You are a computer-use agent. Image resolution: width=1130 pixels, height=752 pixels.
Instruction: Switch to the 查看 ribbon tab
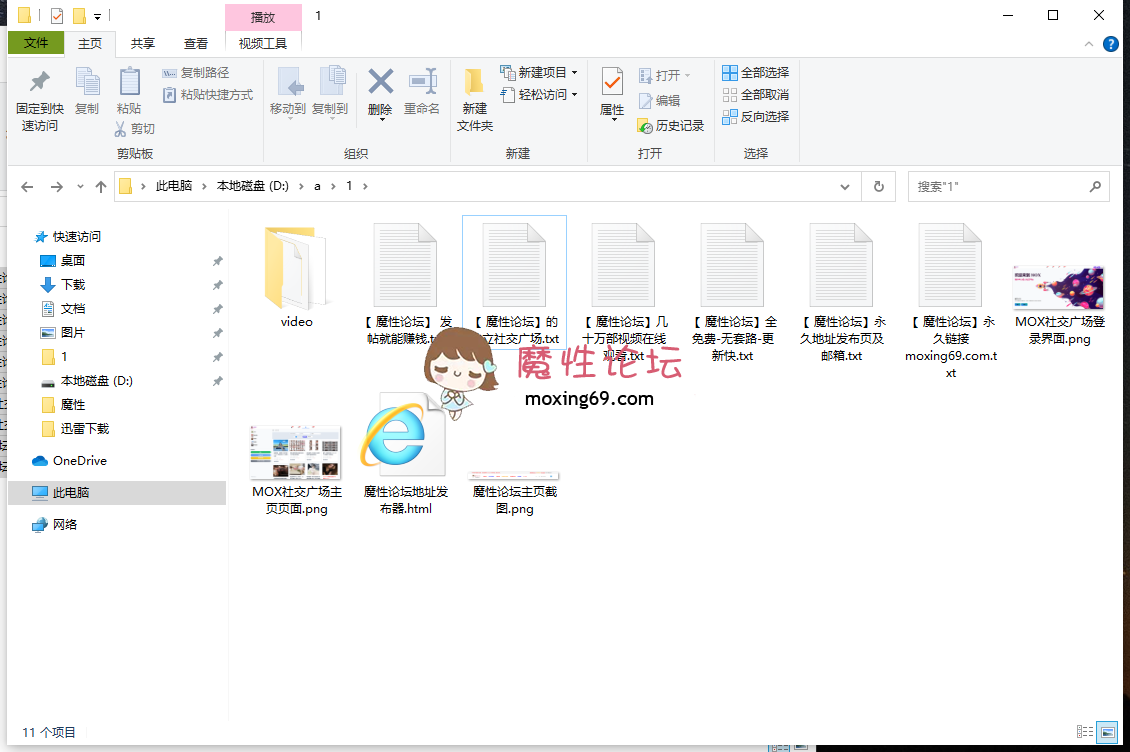[195, 43]
